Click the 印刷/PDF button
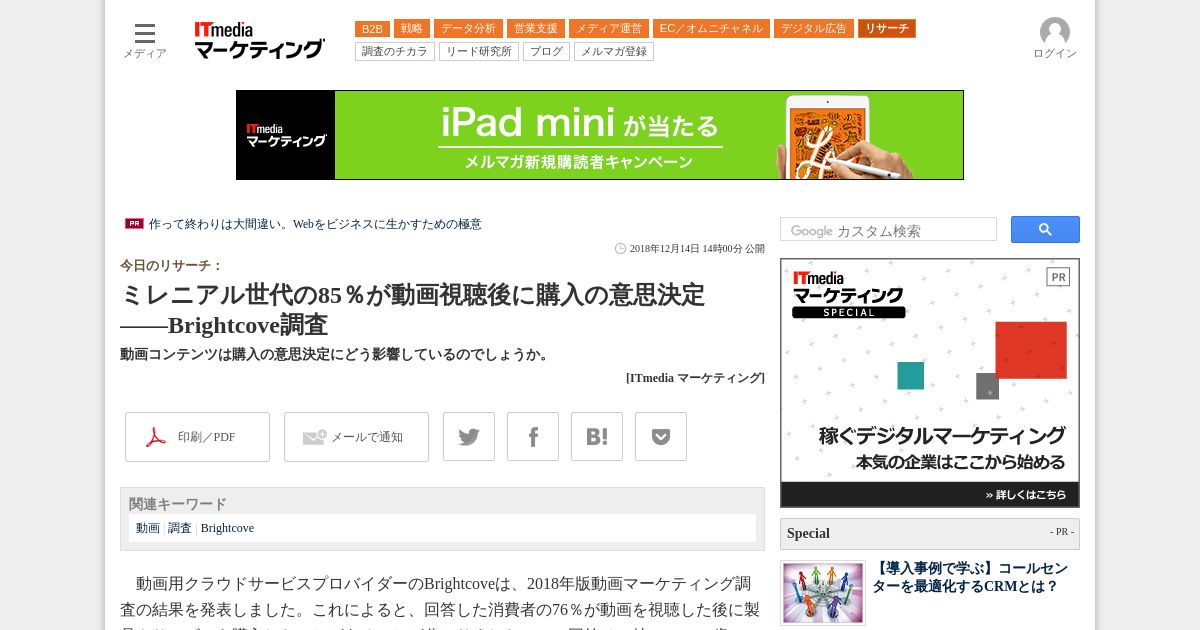This screenshot has height=630, width=1200. pos(197,437)
